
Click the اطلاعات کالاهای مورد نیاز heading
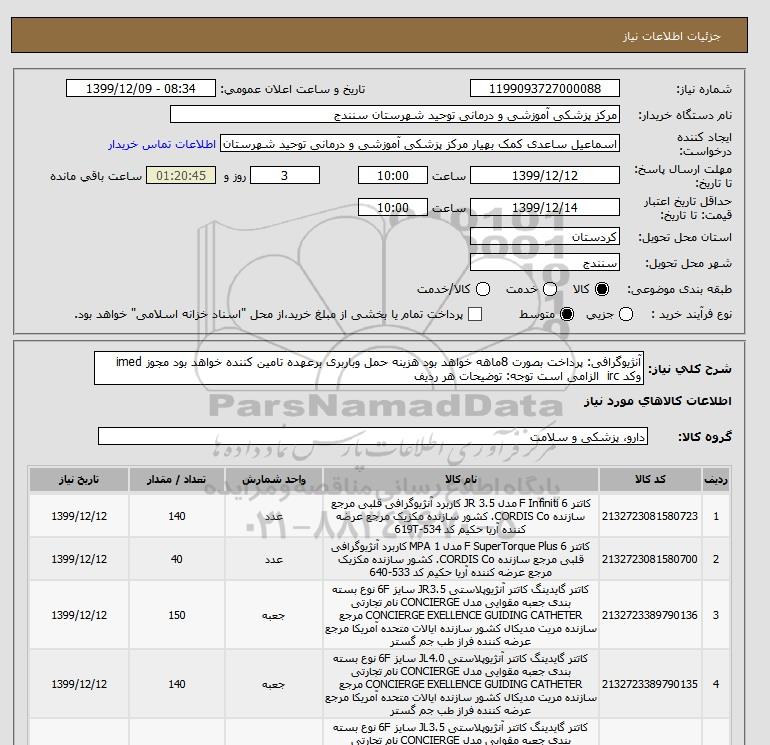tap(658, 401)
